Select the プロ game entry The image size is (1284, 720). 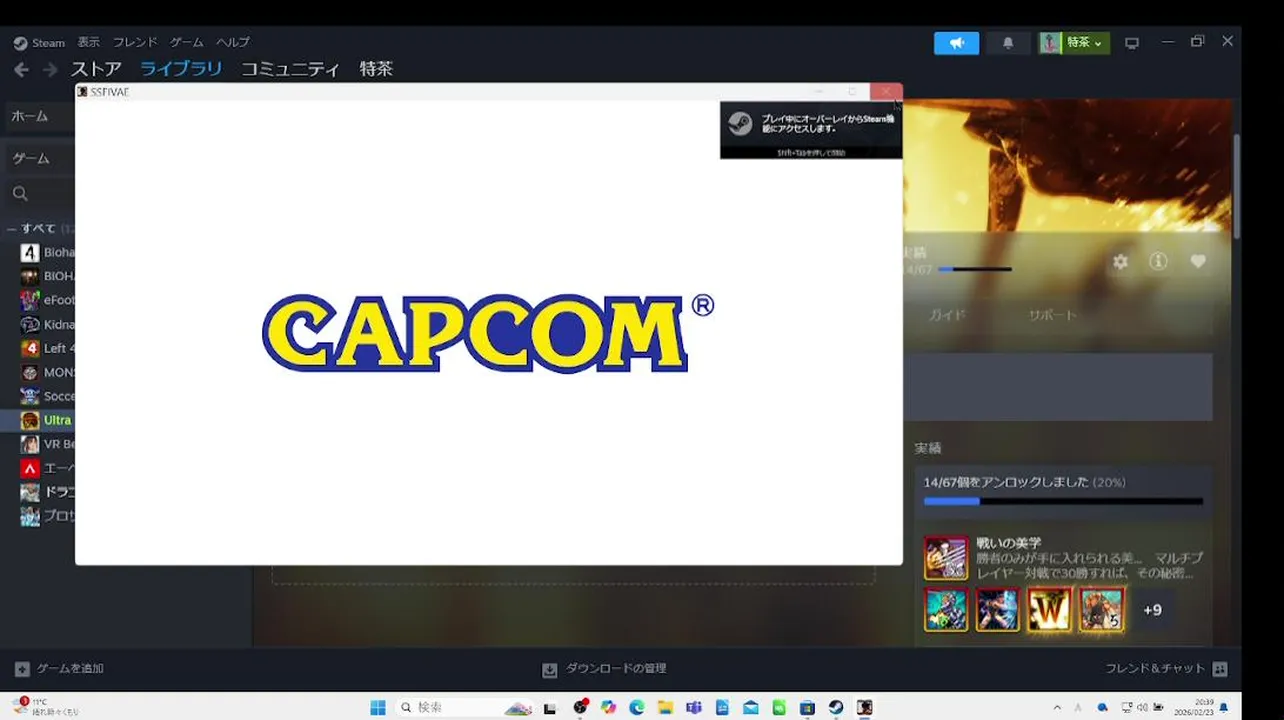pyautogui.click(x=47, y=516)
